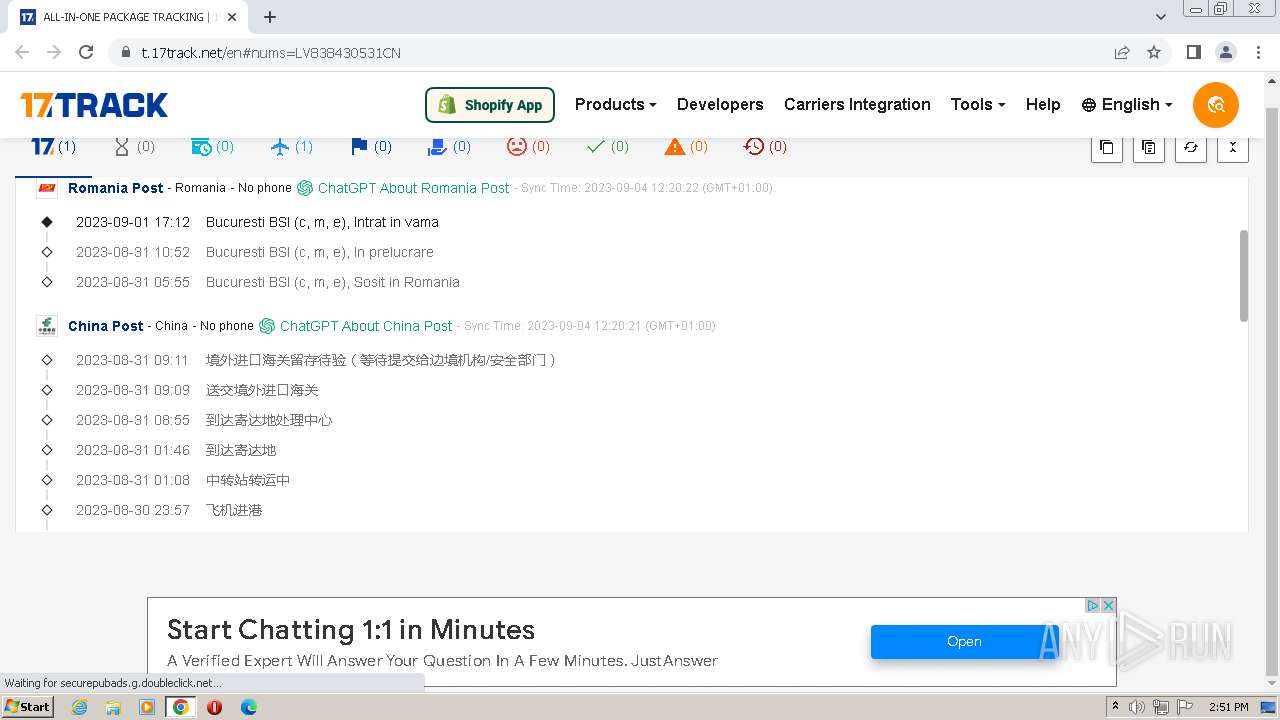This screenshot has width=1280, height=720.
Task: Select the Undelivered sad face status tab
Action: click(x=528, y=147)
